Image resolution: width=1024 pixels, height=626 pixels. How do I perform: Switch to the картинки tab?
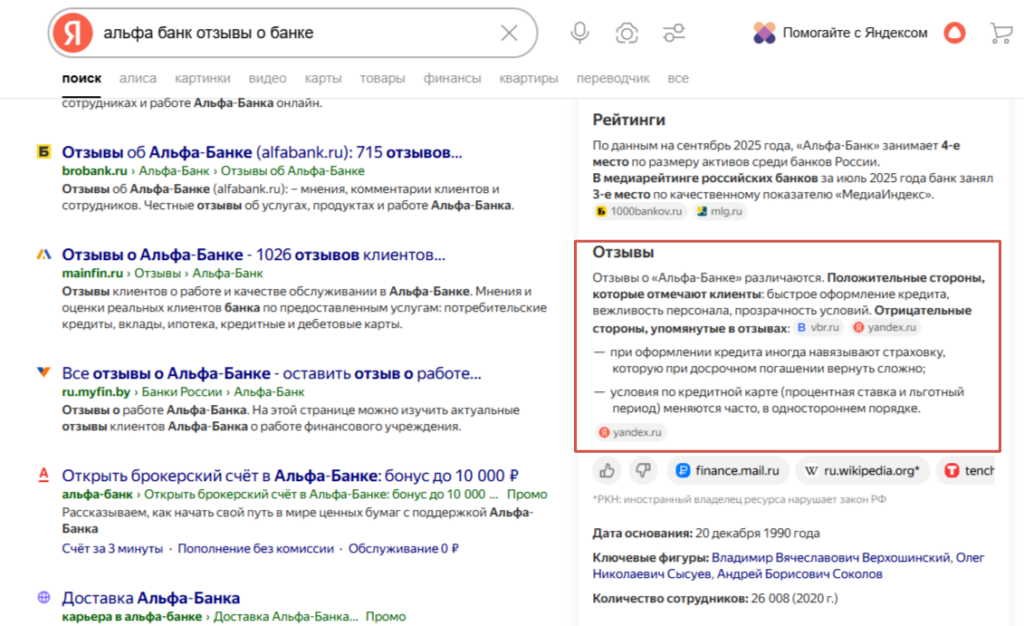[203, 77]
